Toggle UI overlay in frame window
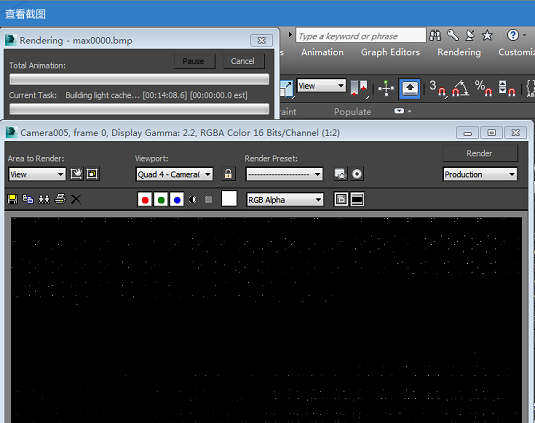This screenshot has width=535, height=423. tap(341, 200)
